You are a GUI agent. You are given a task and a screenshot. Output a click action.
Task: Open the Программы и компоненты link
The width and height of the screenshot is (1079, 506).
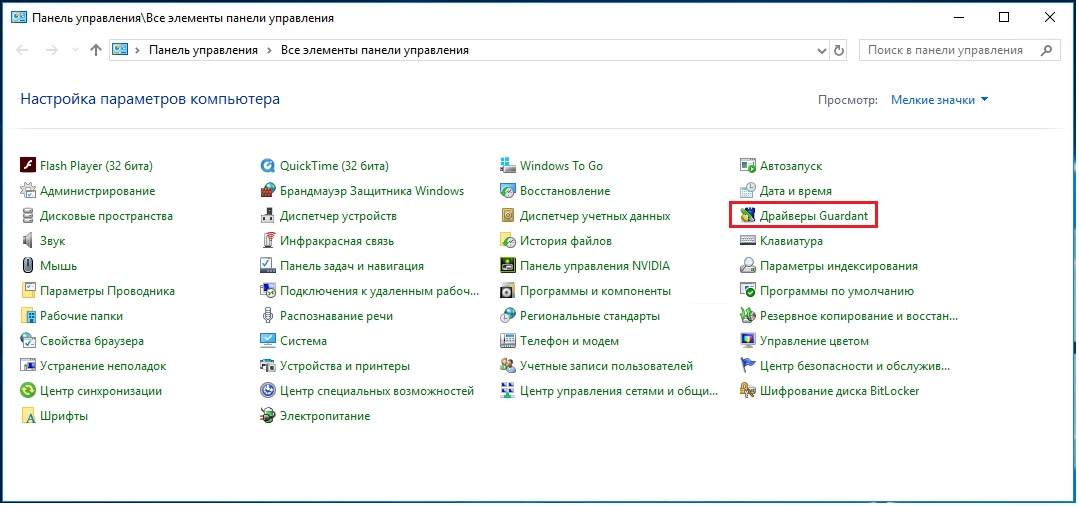click(x=594, y=291)
